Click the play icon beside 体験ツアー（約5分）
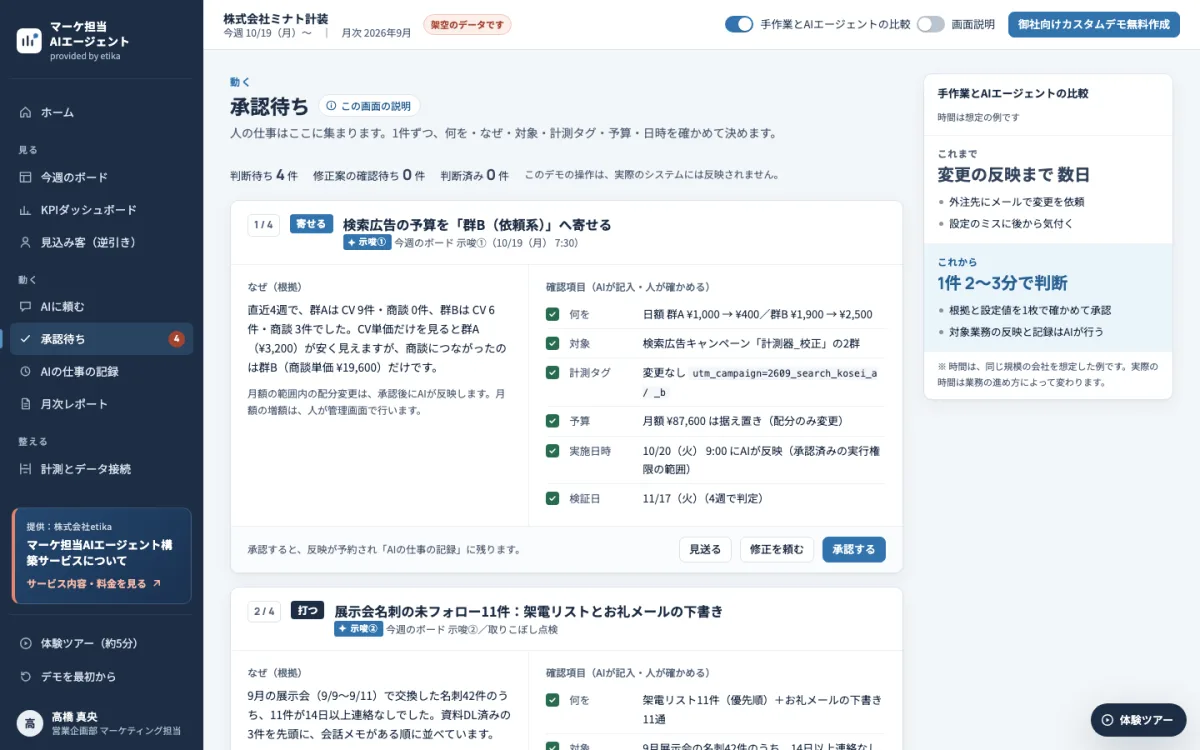Screen dimensions: 1200x750 pyautogui.click(x=26, y=643)
